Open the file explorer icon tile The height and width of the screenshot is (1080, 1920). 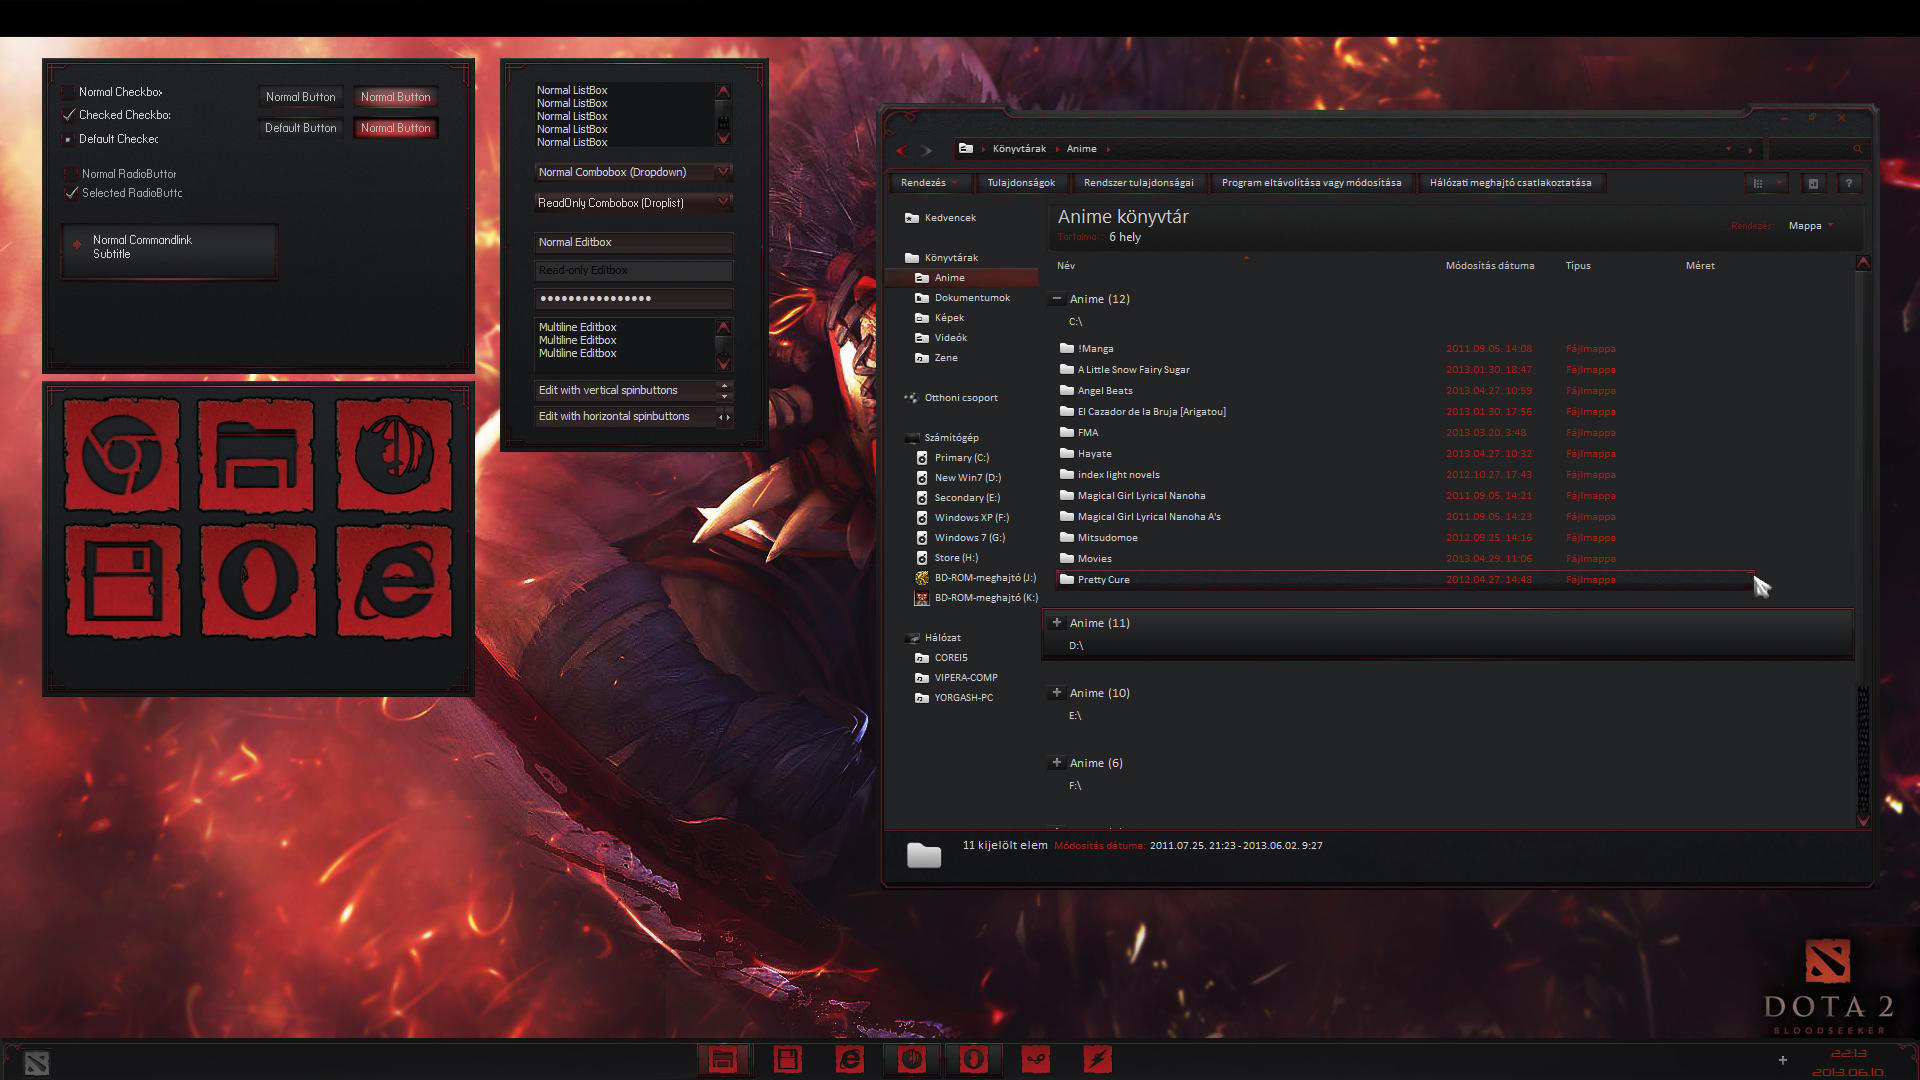[x=256, y=454]
